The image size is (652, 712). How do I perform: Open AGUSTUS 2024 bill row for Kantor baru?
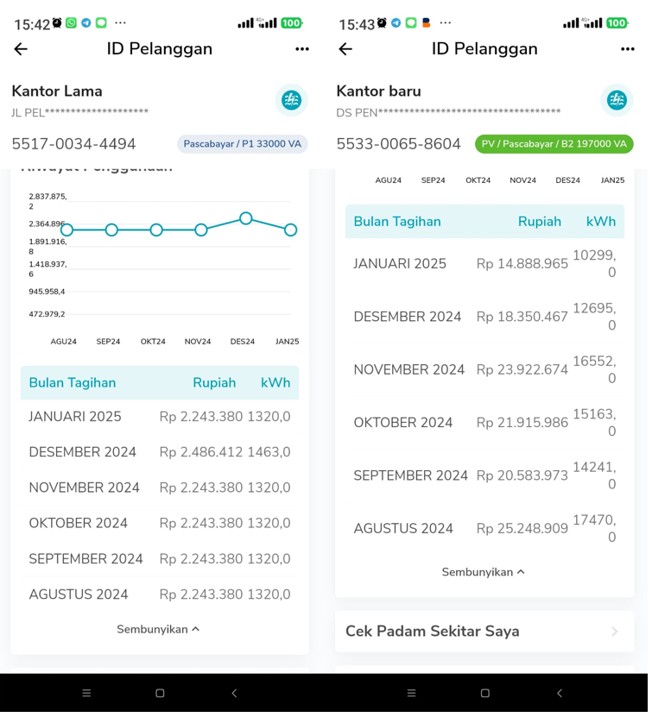484,528
